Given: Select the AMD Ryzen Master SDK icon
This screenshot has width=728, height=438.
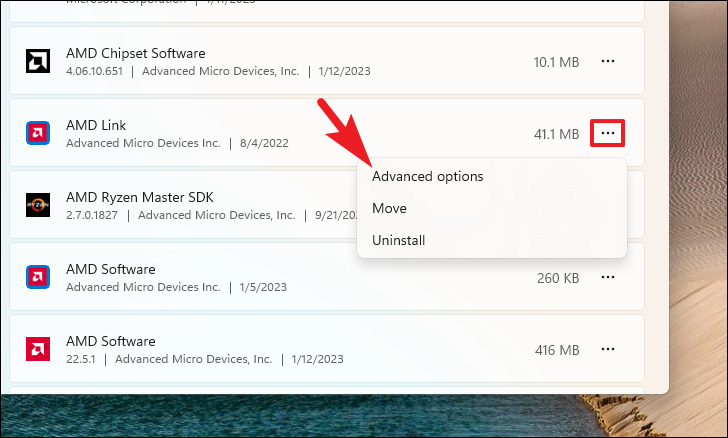Looking at the screenshot, I should pos(38,205).
